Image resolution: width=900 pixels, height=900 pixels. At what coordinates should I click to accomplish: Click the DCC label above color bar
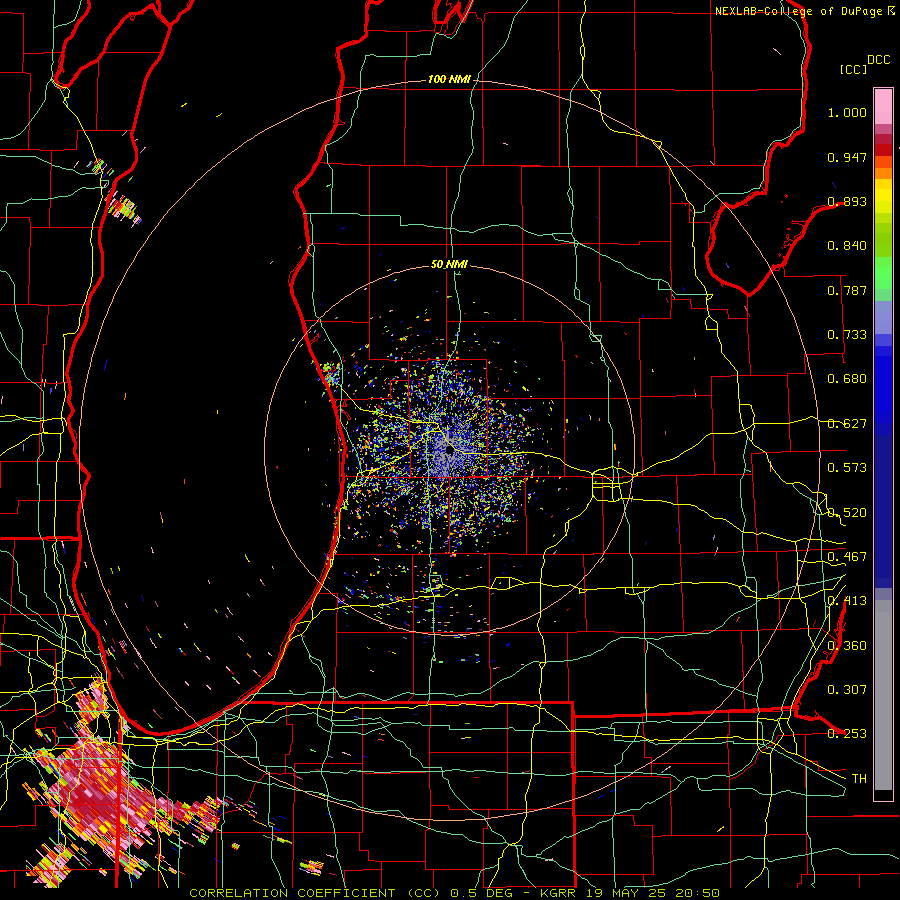[878, 60]
